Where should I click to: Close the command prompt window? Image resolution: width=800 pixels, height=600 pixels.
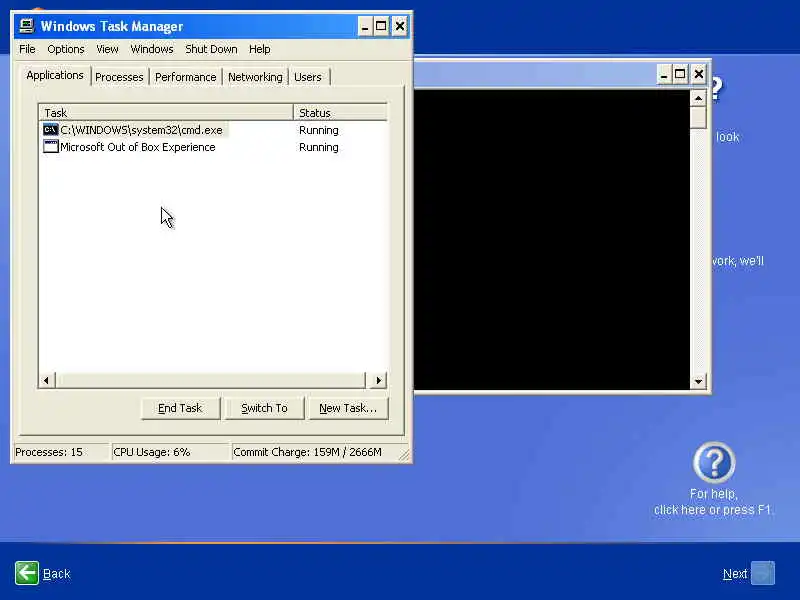699,74
